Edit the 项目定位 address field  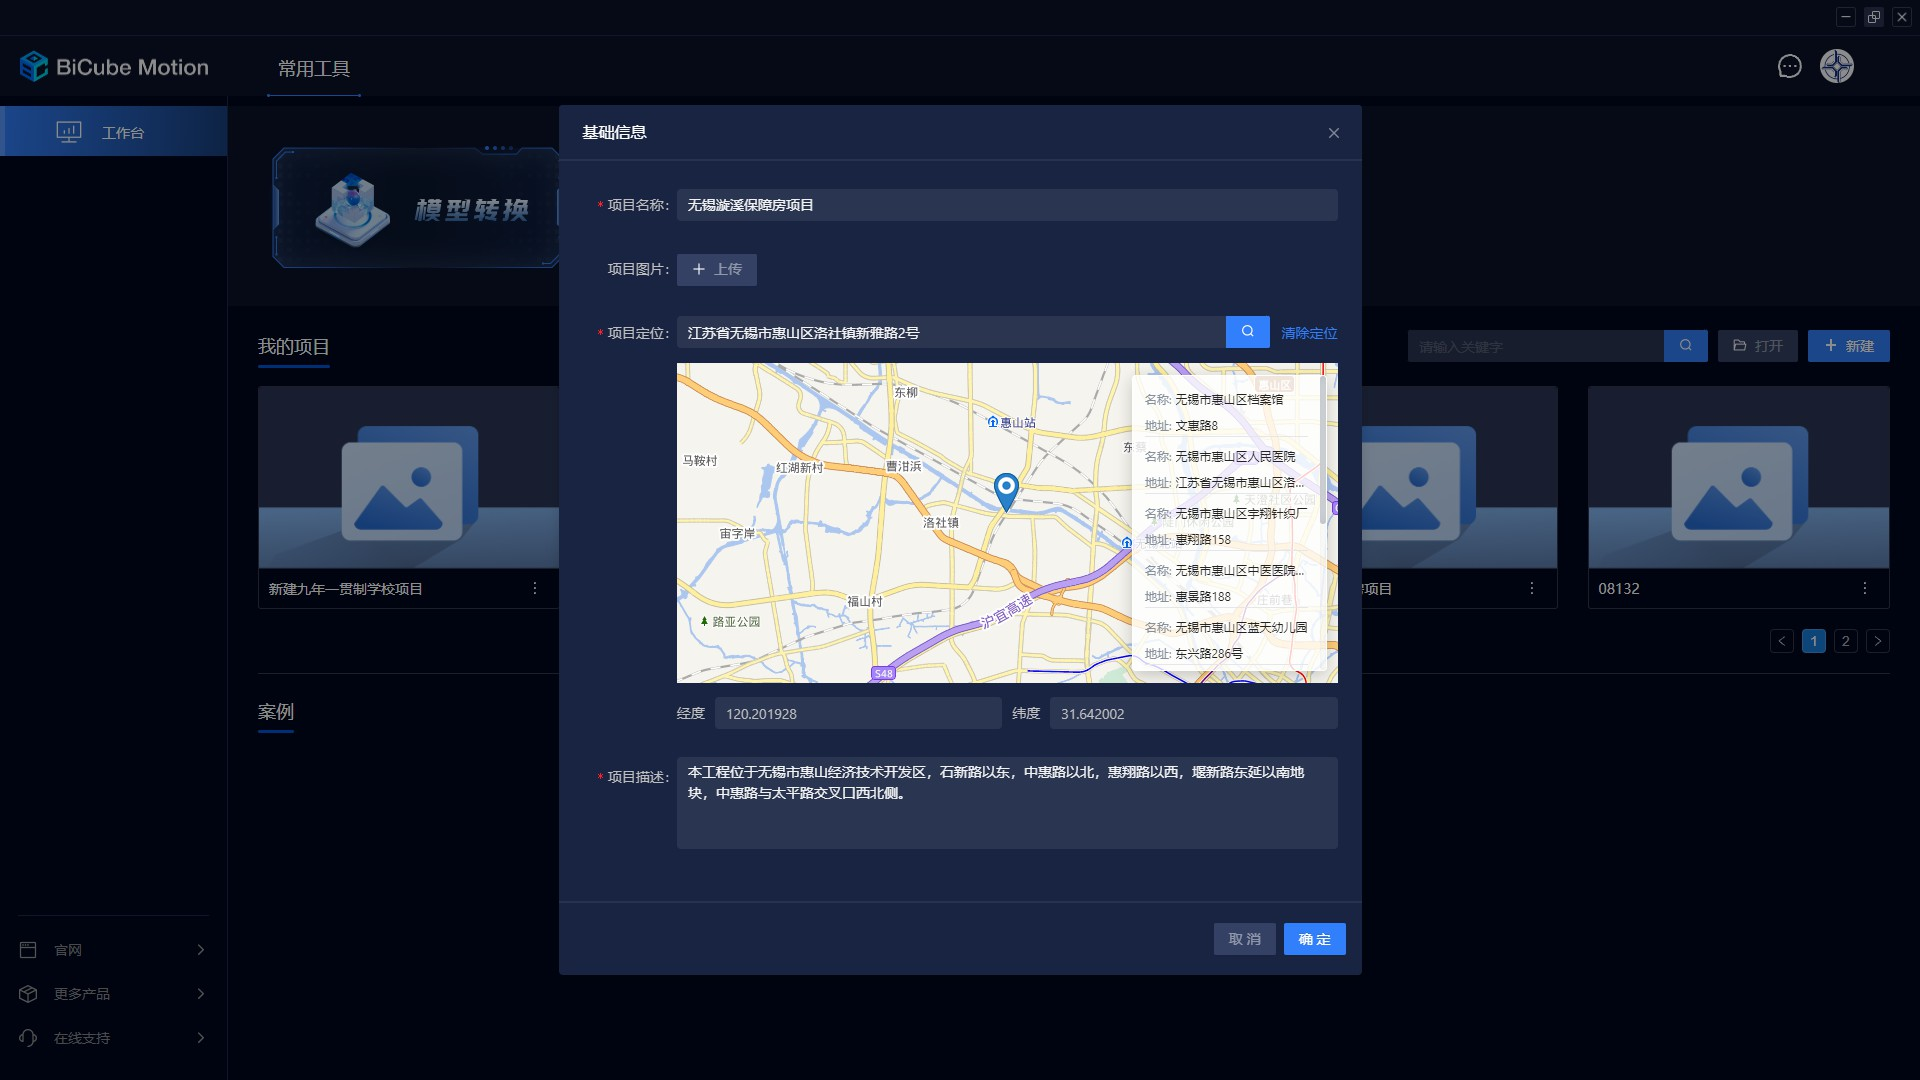[x=951, y=333]
